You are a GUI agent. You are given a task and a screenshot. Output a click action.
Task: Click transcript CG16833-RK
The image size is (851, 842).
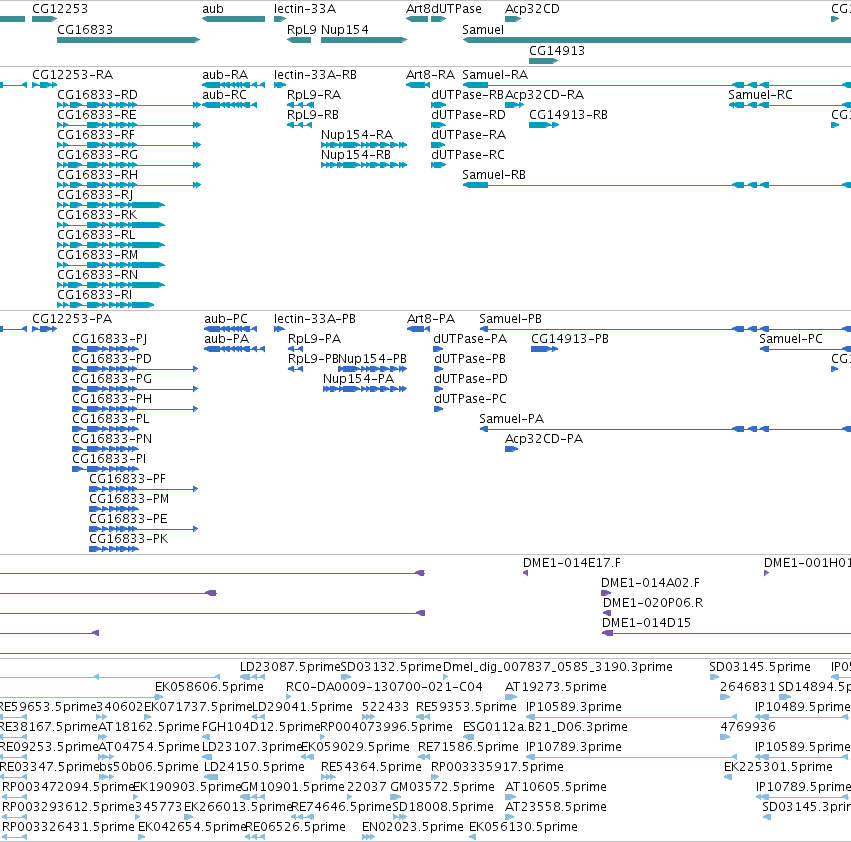coord(97,214)
